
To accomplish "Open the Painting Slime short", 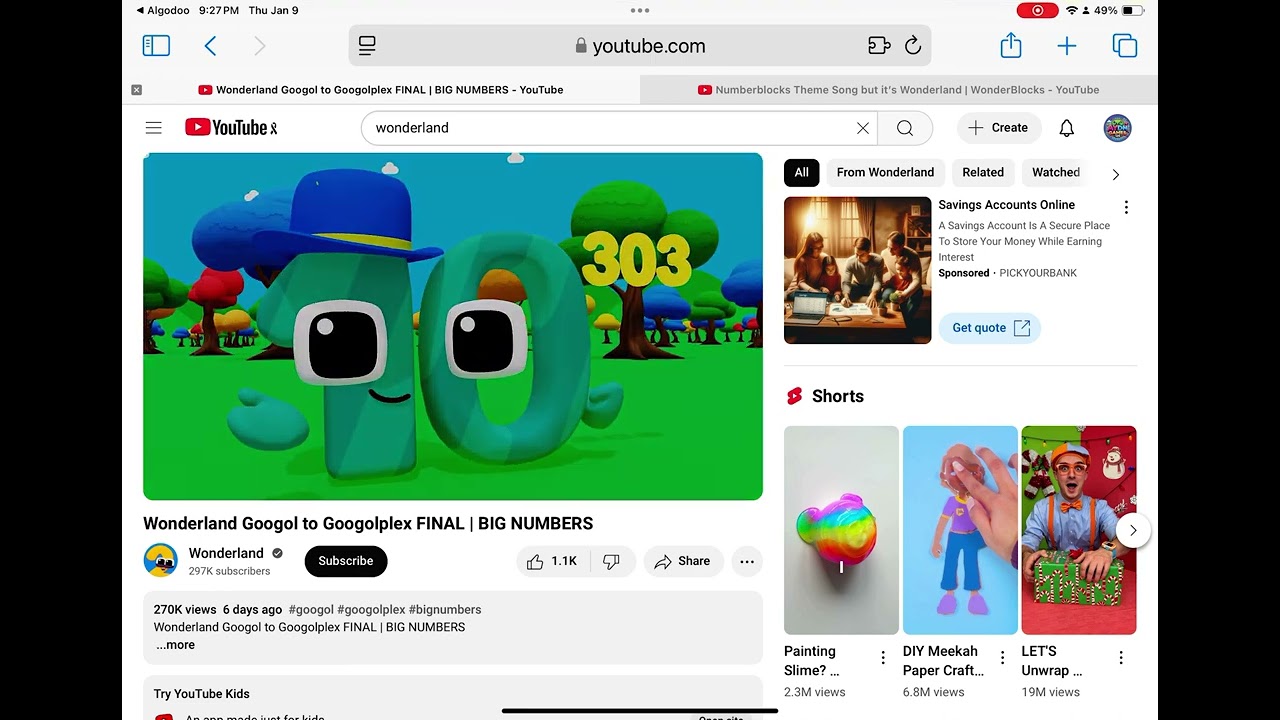I will (x=841, y=530).
